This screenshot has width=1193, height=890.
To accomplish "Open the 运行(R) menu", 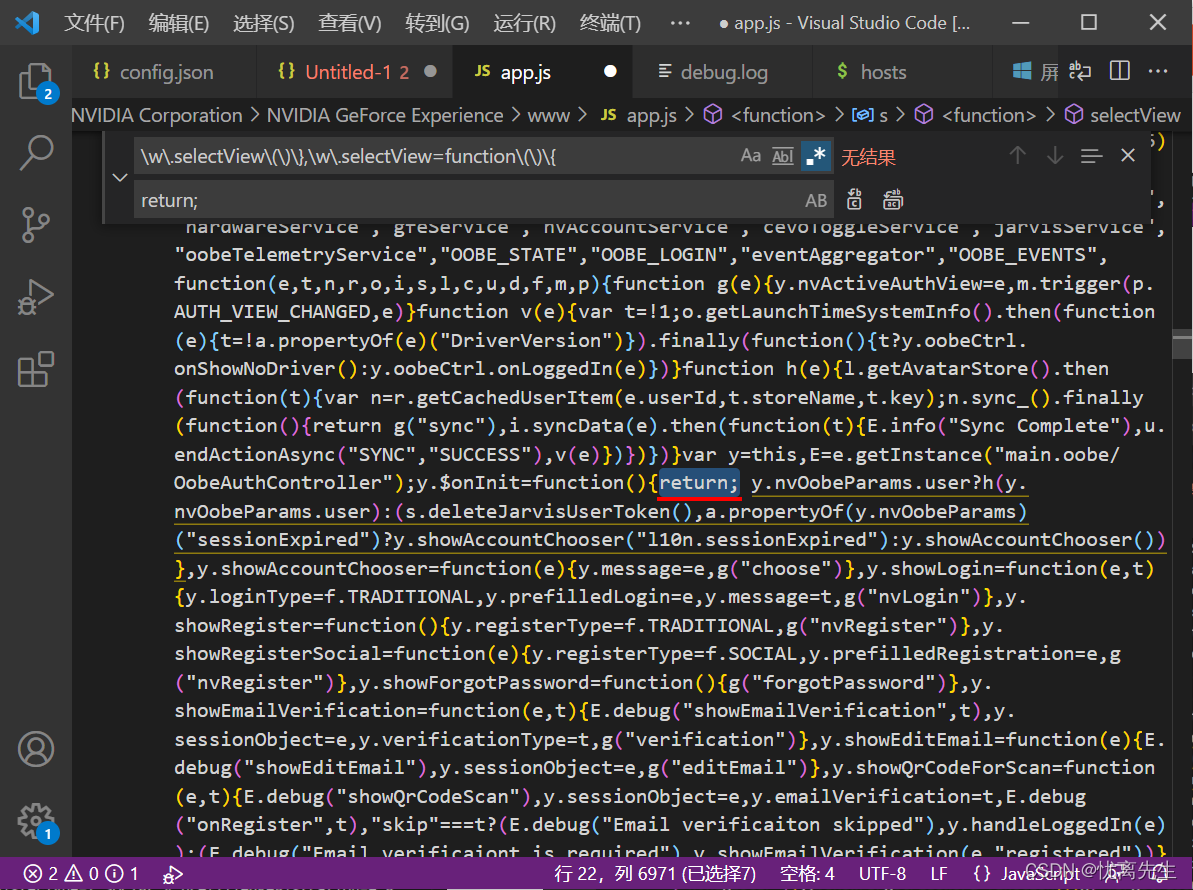I will [524, 23].
